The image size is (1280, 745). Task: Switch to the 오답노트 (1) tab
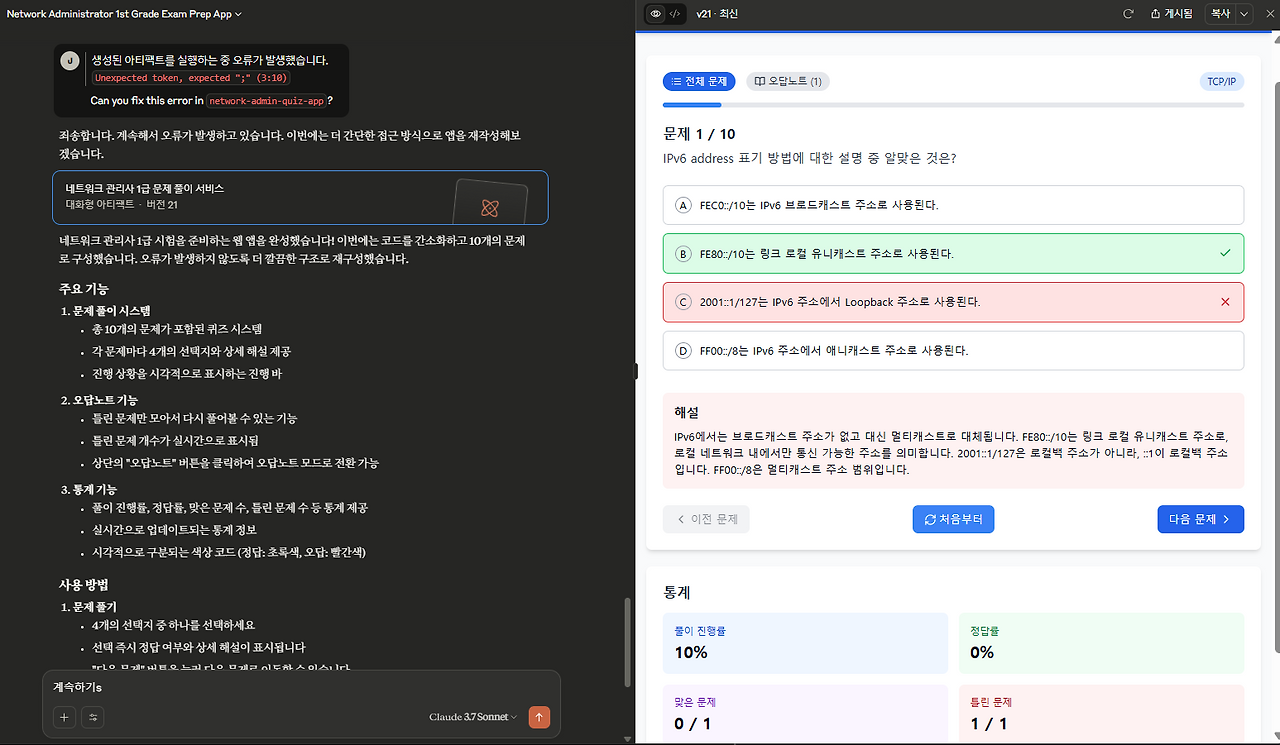788,81
